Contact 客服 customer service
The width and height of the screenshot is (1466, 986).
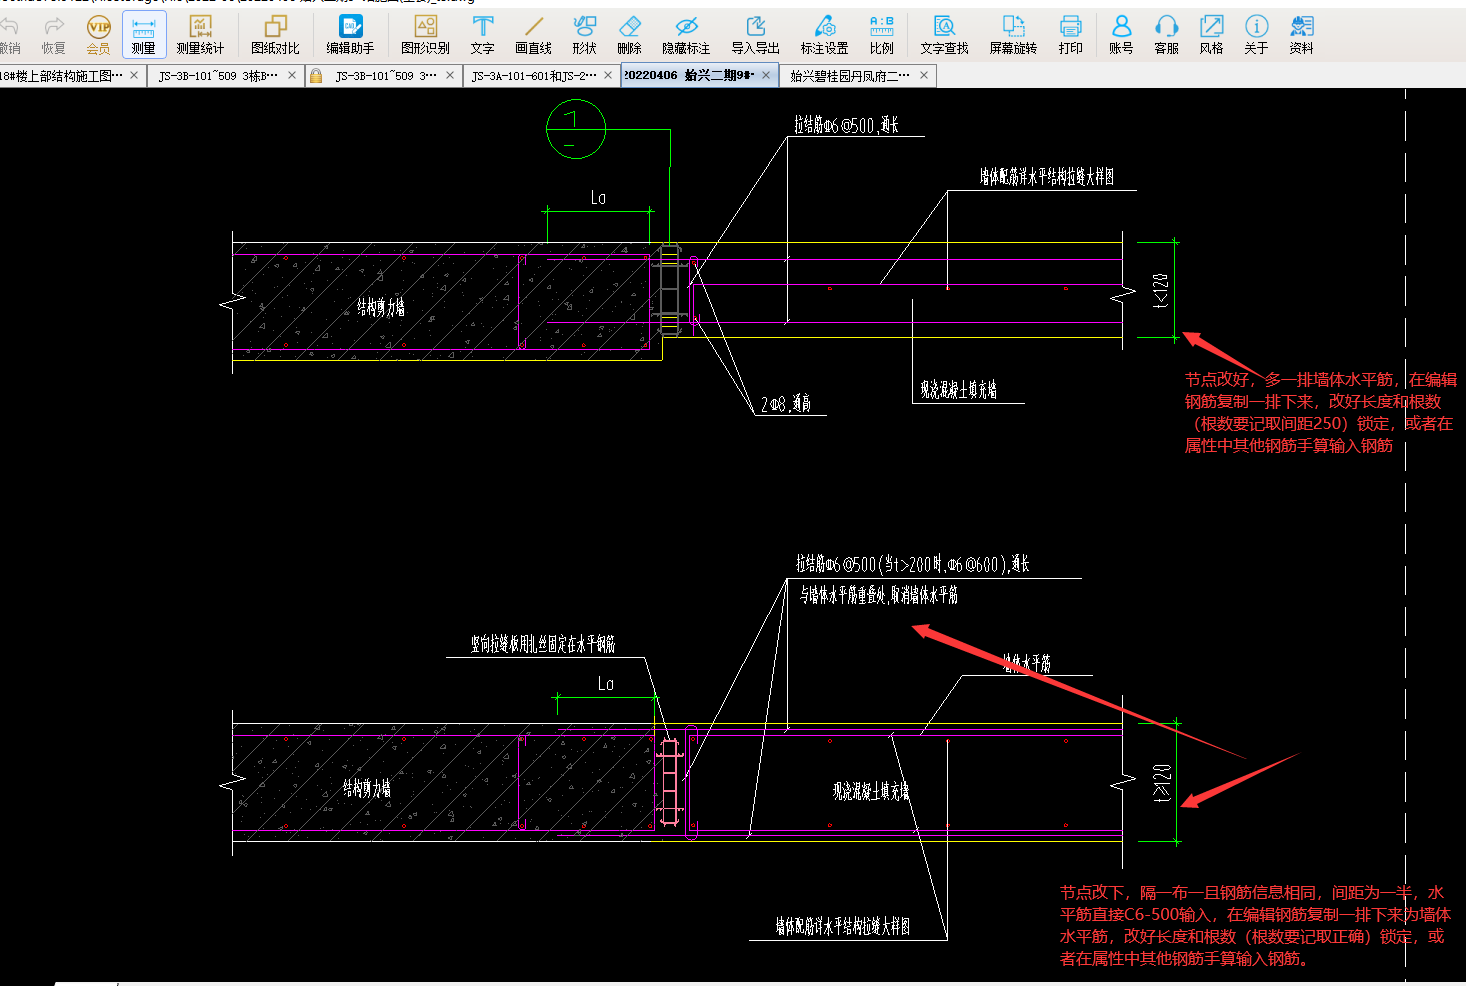click(1166, 35)
